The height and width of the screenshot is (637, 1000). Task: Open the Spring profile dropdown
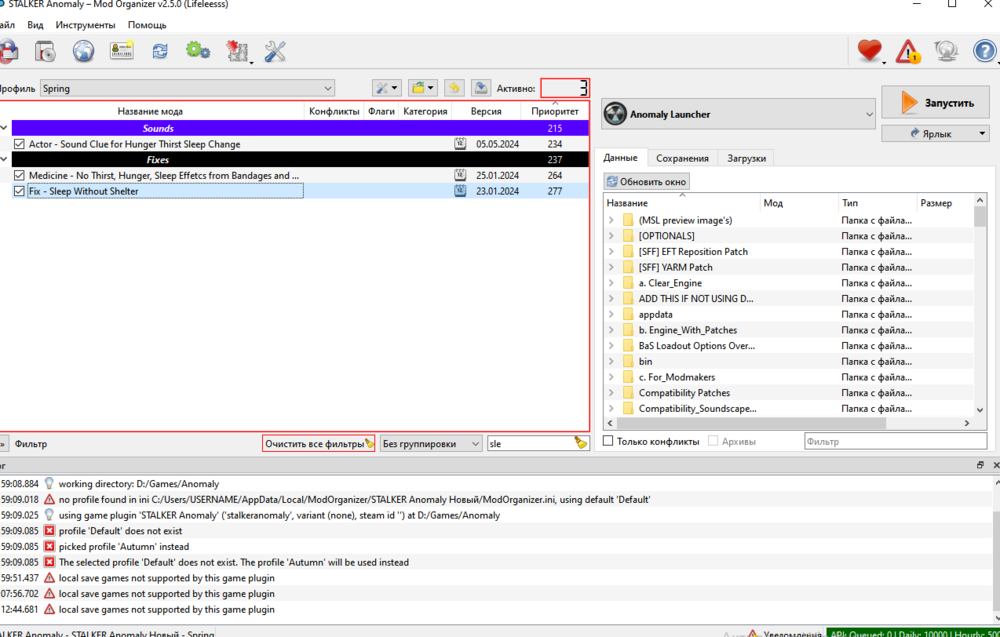pos(187,89)
